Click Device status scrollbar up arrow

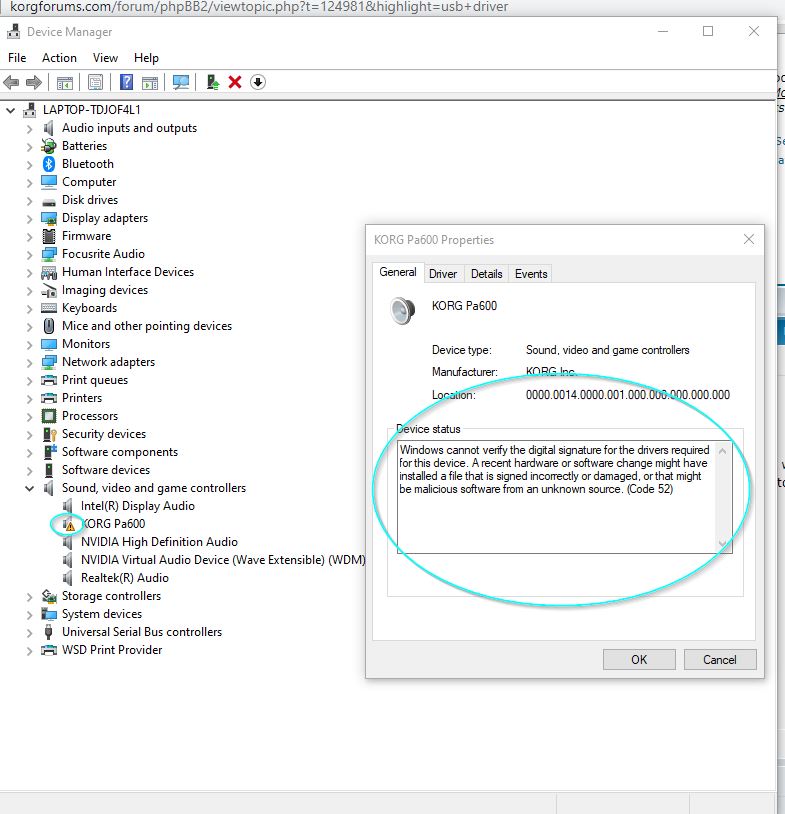[722, 451]
